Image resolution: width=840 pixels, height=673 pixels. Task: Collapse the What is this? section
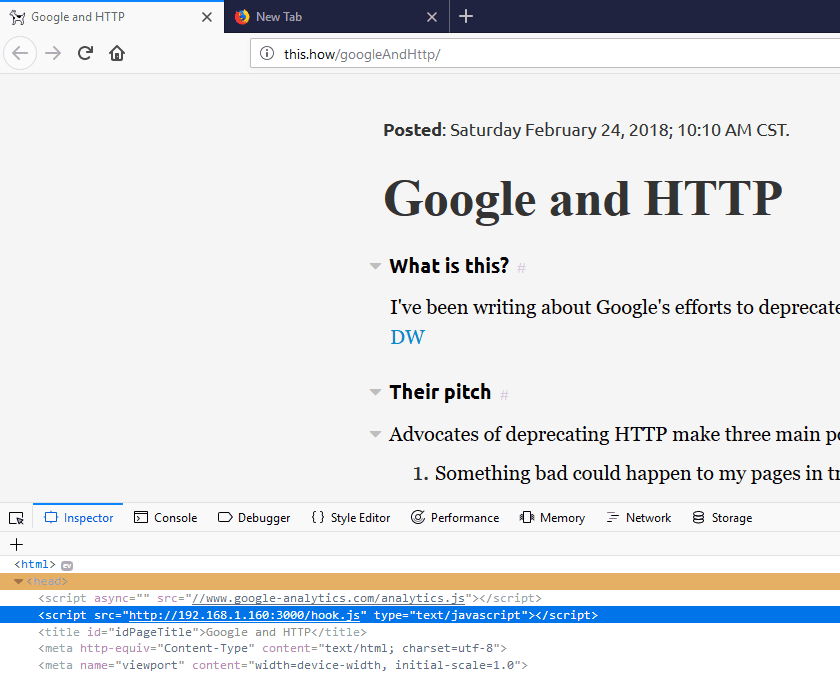tap(376, 266)
